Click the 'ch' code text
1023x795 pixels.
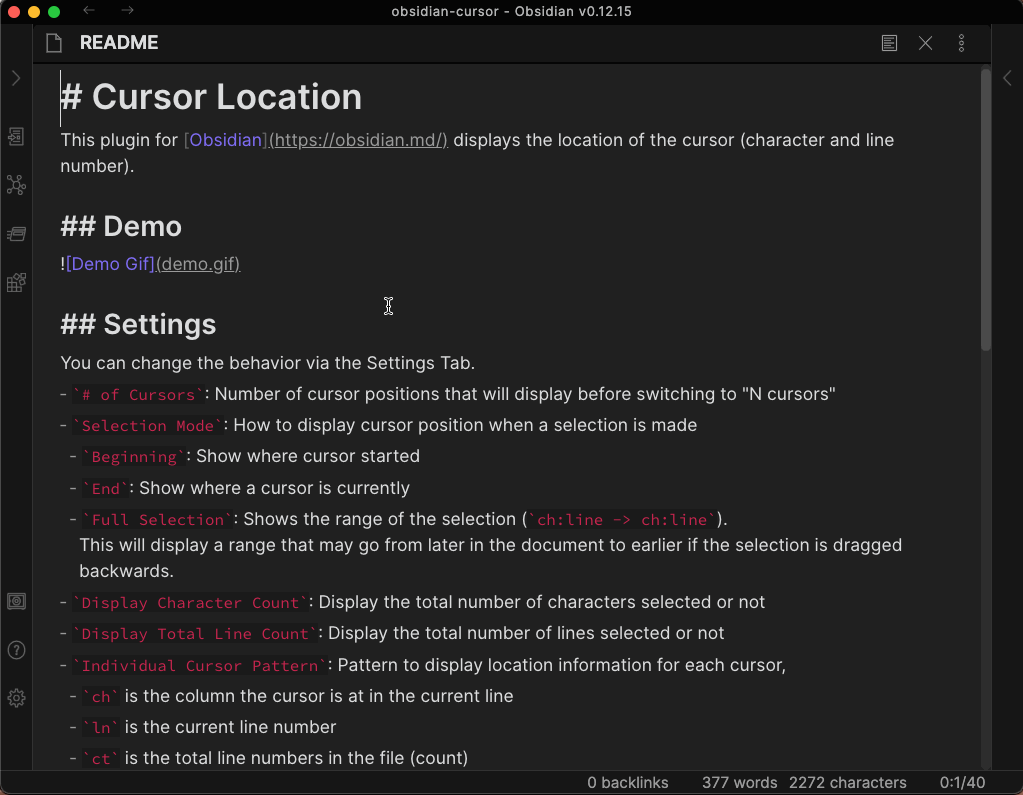point(100,697)
